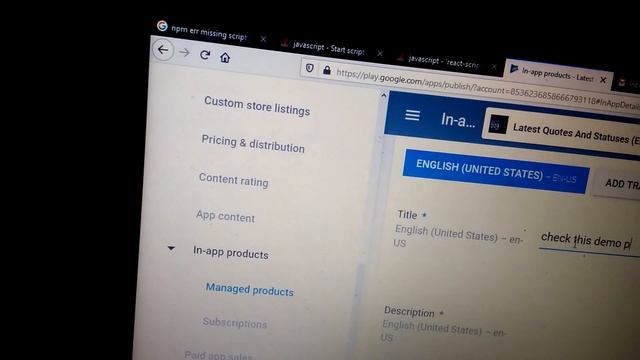Go back with the browser back arrow
Viewport: 640px width, 360px height.
click(x=163, y=50)
